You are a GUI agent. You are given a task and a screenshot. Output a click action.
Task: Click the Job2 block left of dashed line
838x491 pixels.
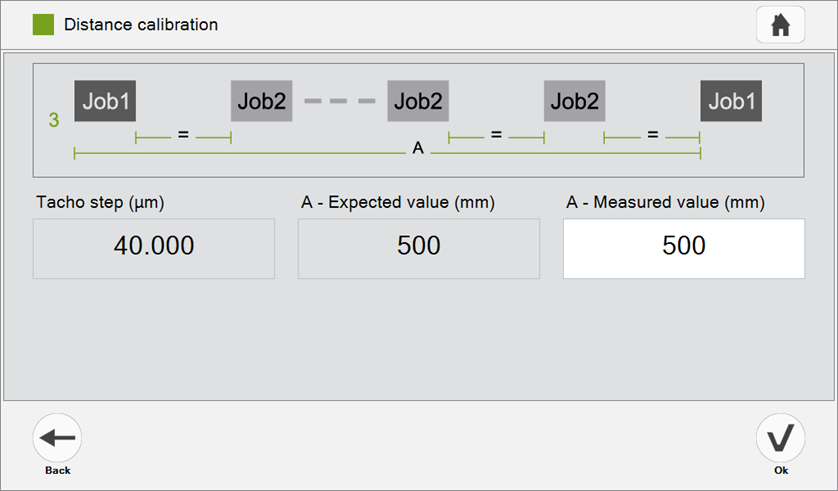coord(262,101)
